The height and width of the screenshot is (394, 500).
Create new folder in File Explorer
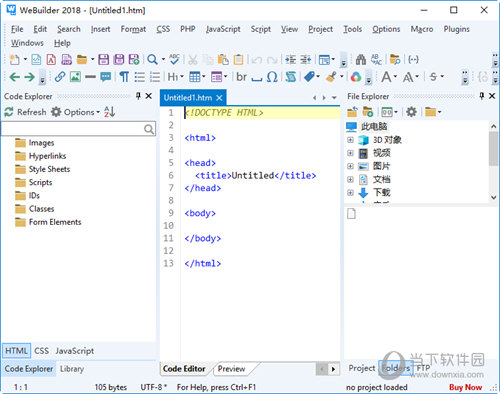pyautogui.click(x=368, y=112)
